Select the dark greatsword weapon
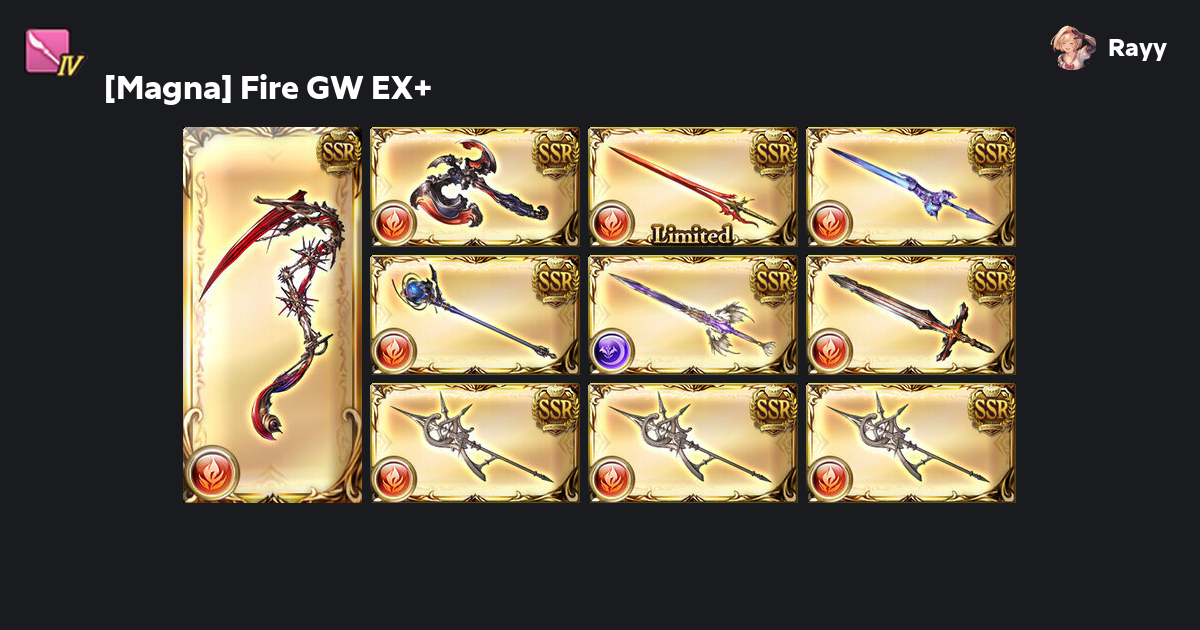Viewport: 1200px width, 630px height. click(x=911, y=315)
